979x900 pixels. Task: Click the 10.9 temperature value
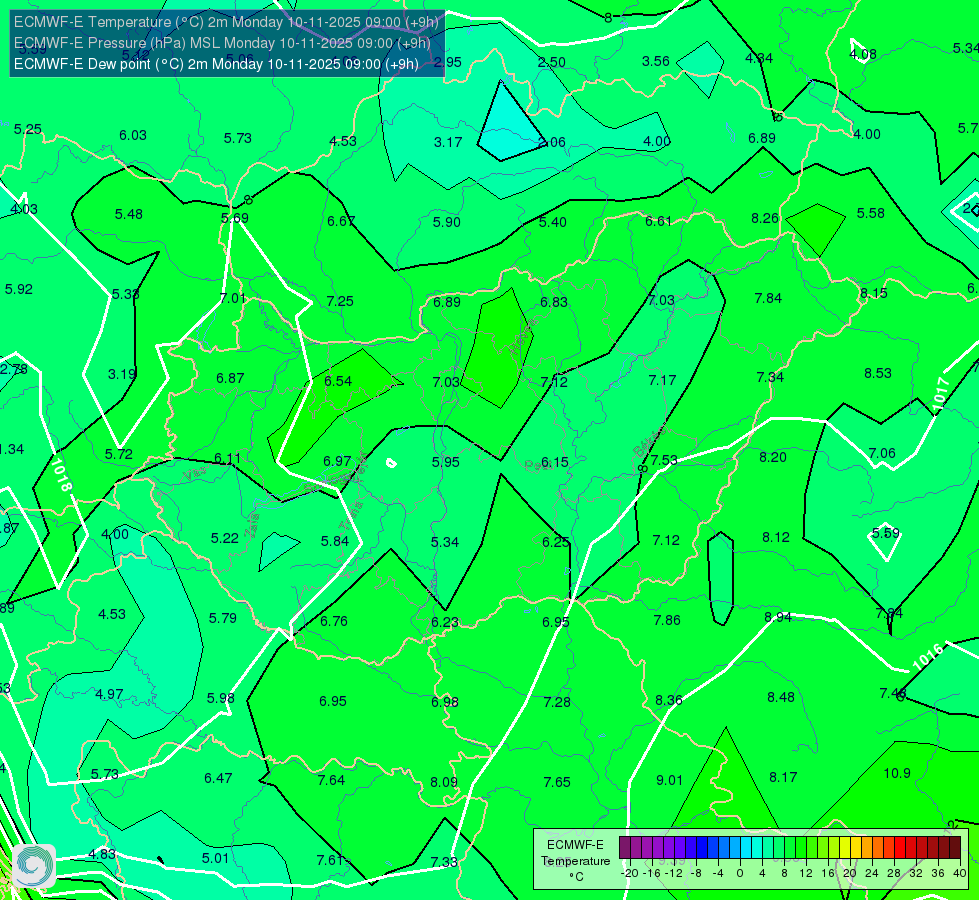(897, 773)
